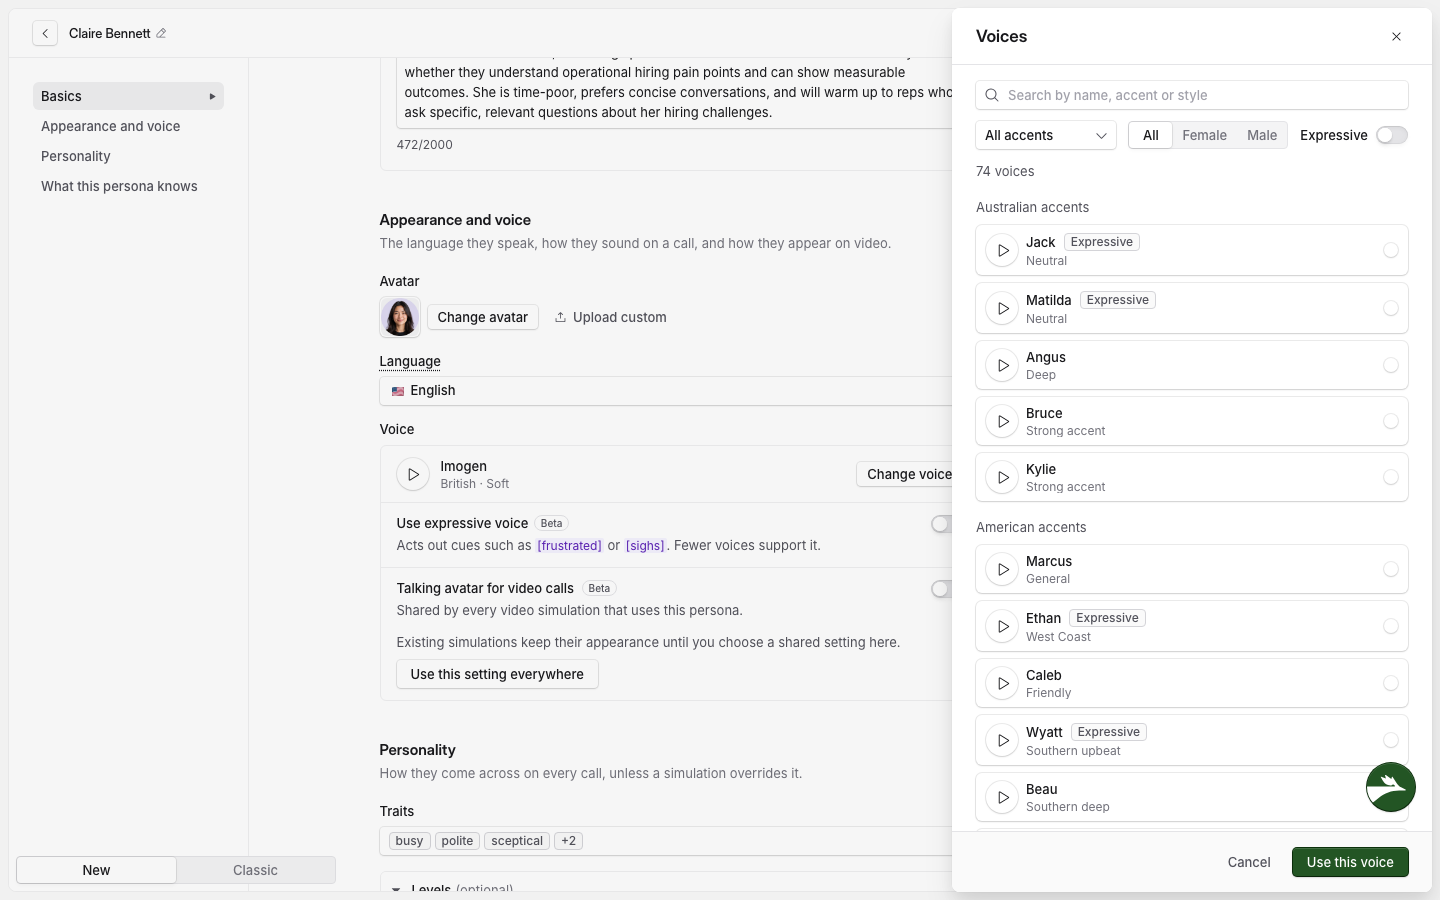The width and height of the screenshot is (1440, 900).
Task: Play the Kylie voice sample
Action: tap(1002, 477)
